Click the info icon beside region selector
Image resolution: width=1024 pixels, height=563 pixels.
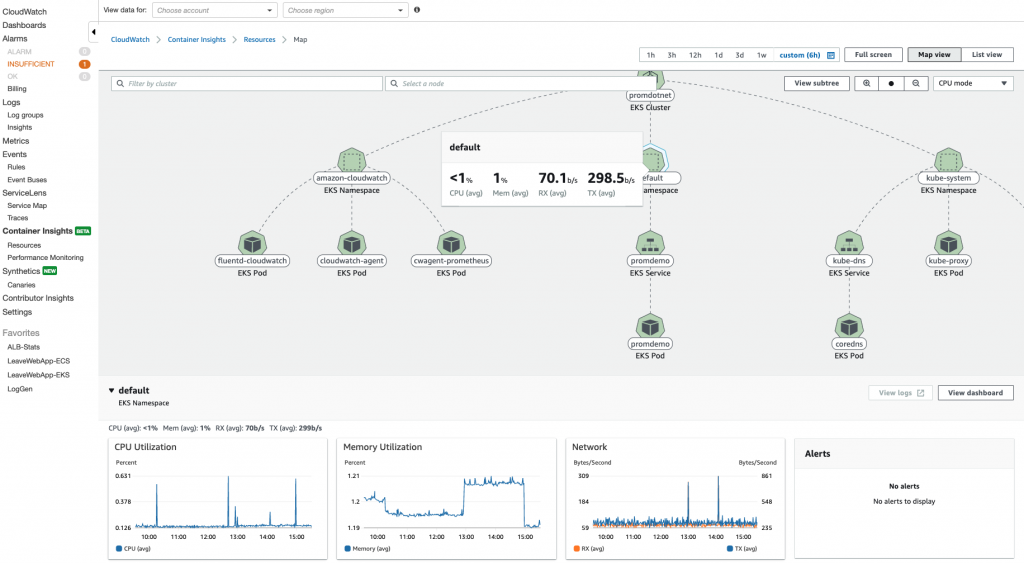pyautogui.click(x=417, y=10)
